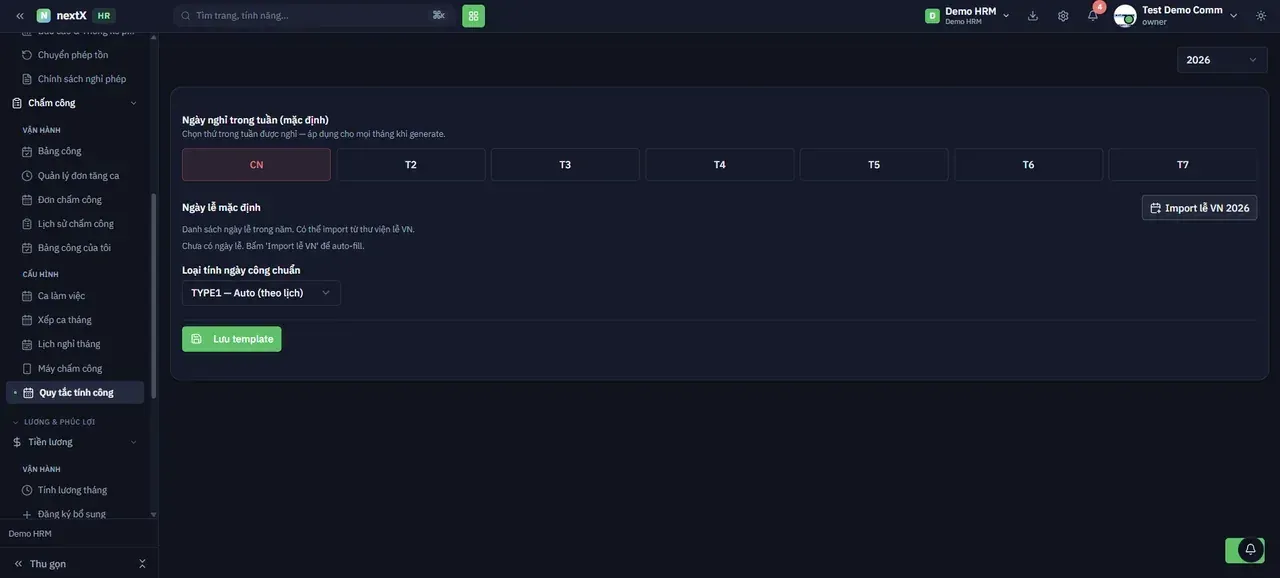Open the notifications bell with badge 4
1280x578 pixels.
[x=1093, y=16]
